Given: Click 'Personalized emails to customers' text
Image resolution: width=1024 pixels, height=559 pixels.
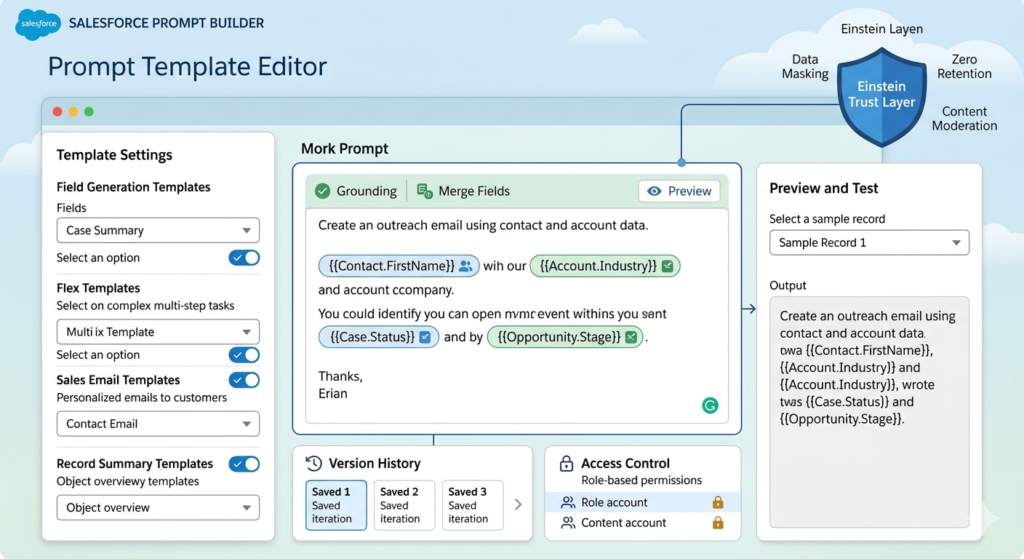Looking at the screenshot, I should [142, 398].
